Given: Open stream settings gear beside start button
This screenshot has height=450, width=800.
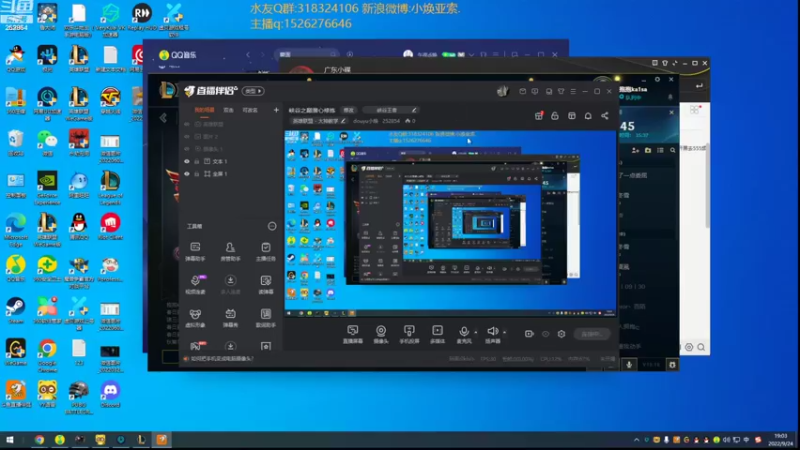Looking at the screenshot, I should coord(561,334).
